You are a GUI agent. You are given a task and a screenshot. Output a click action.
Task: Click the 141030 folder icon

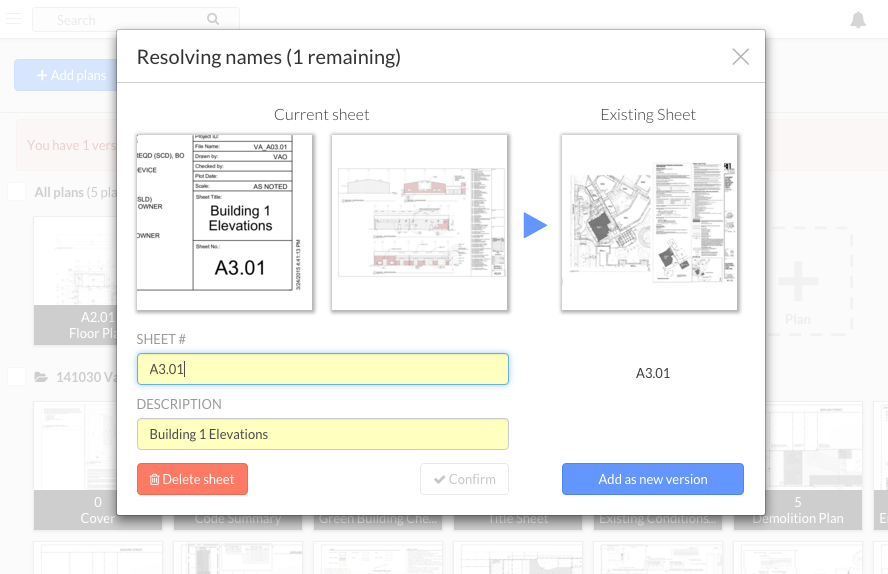(x=41, y=377)
